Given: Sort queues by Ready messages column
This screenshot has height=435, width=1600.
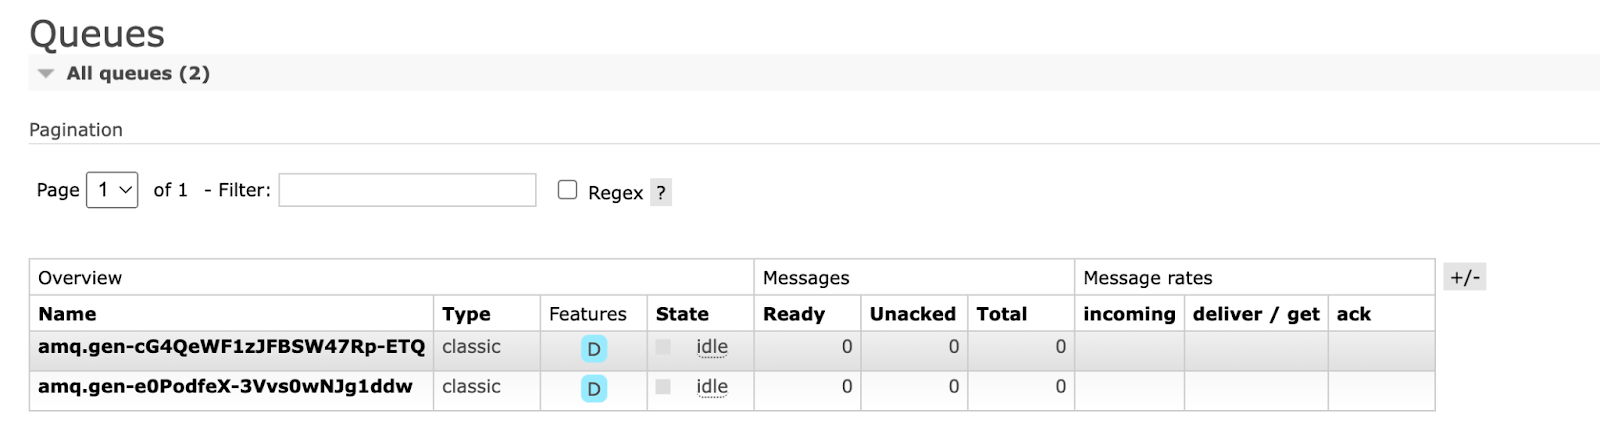Looking at the screenshot, I should coord(794,314).
